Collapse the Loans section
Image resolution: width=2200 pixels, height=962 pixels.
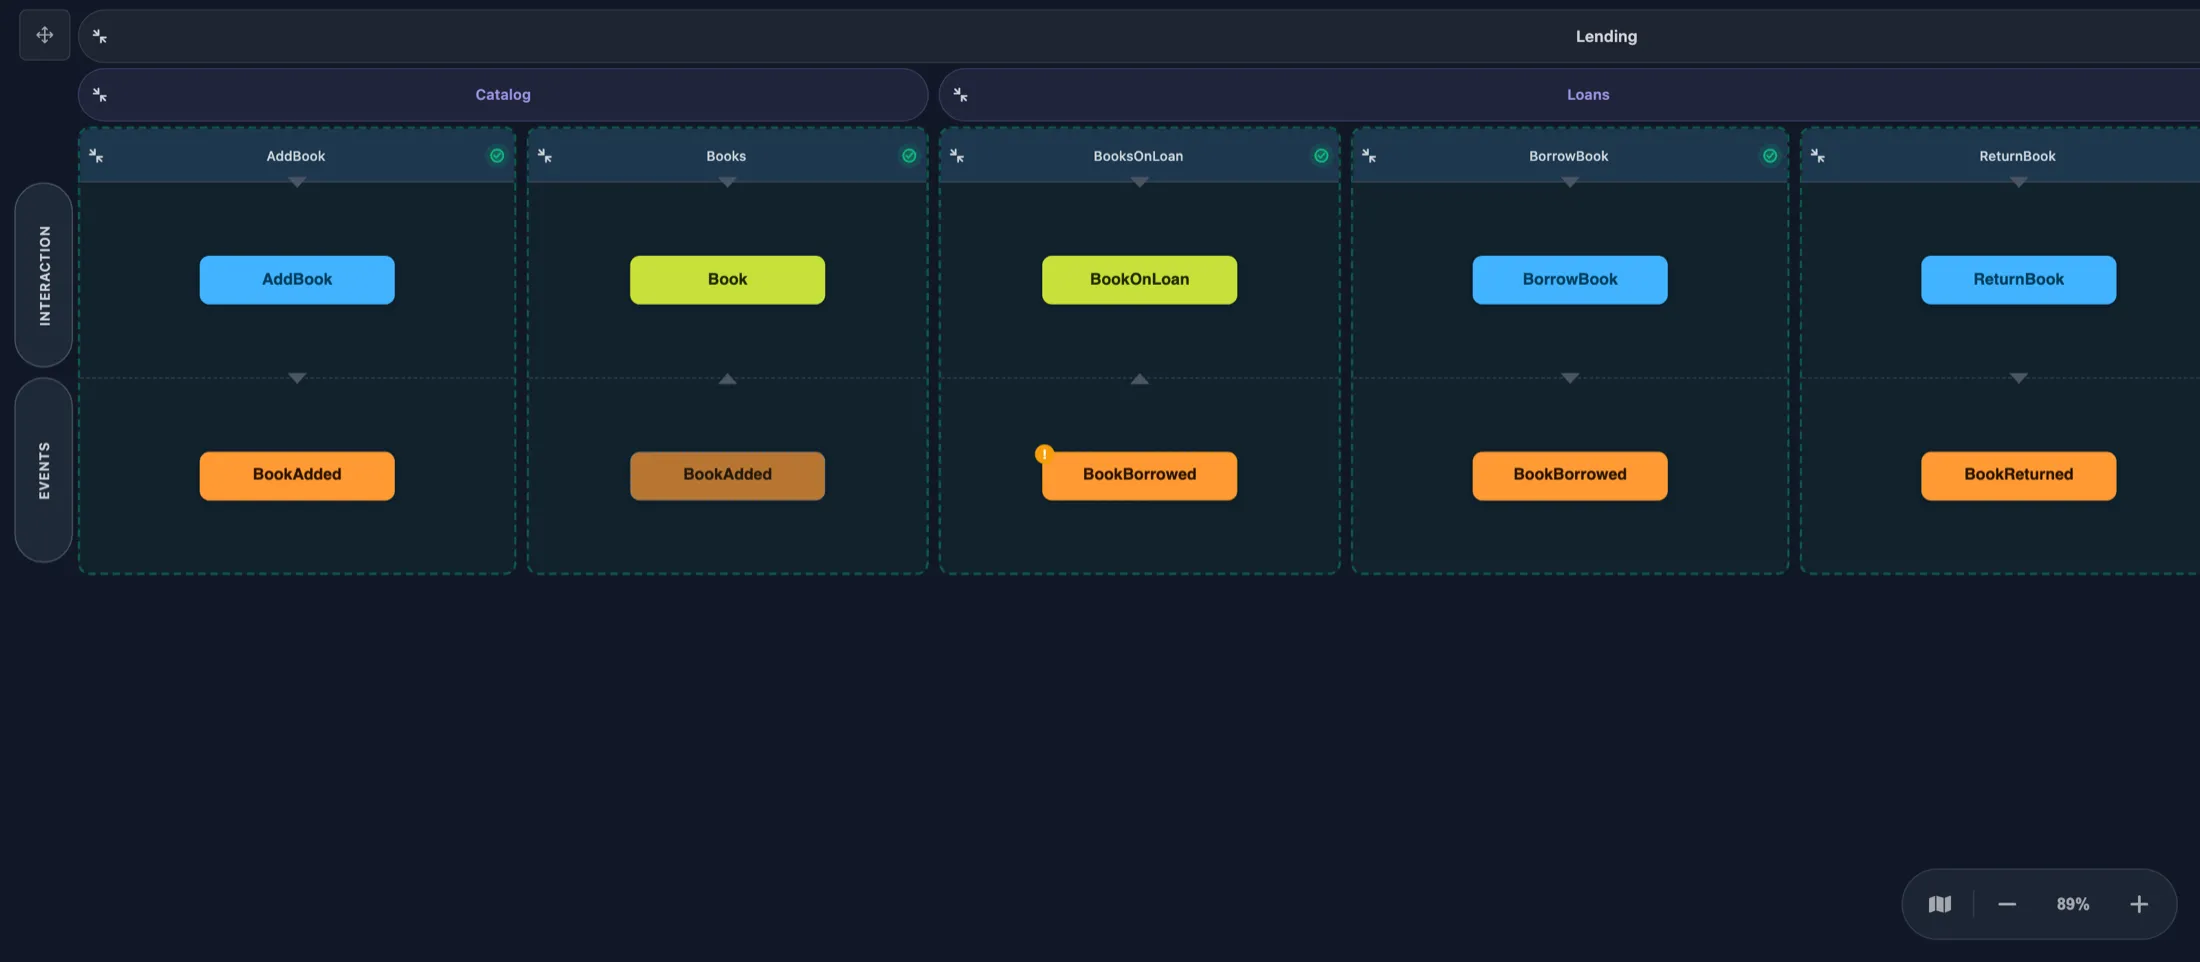click(960, 95)
